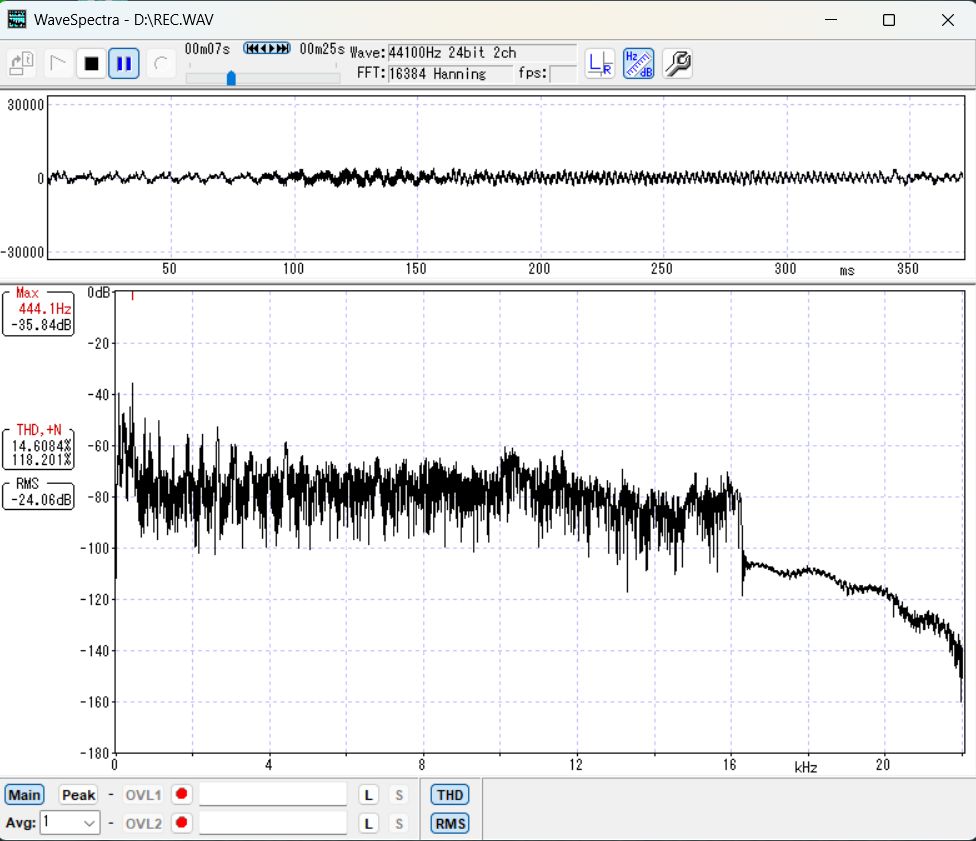976x841 pixels.
Task: Click the Stop playback button
Action: coord(91,64)
